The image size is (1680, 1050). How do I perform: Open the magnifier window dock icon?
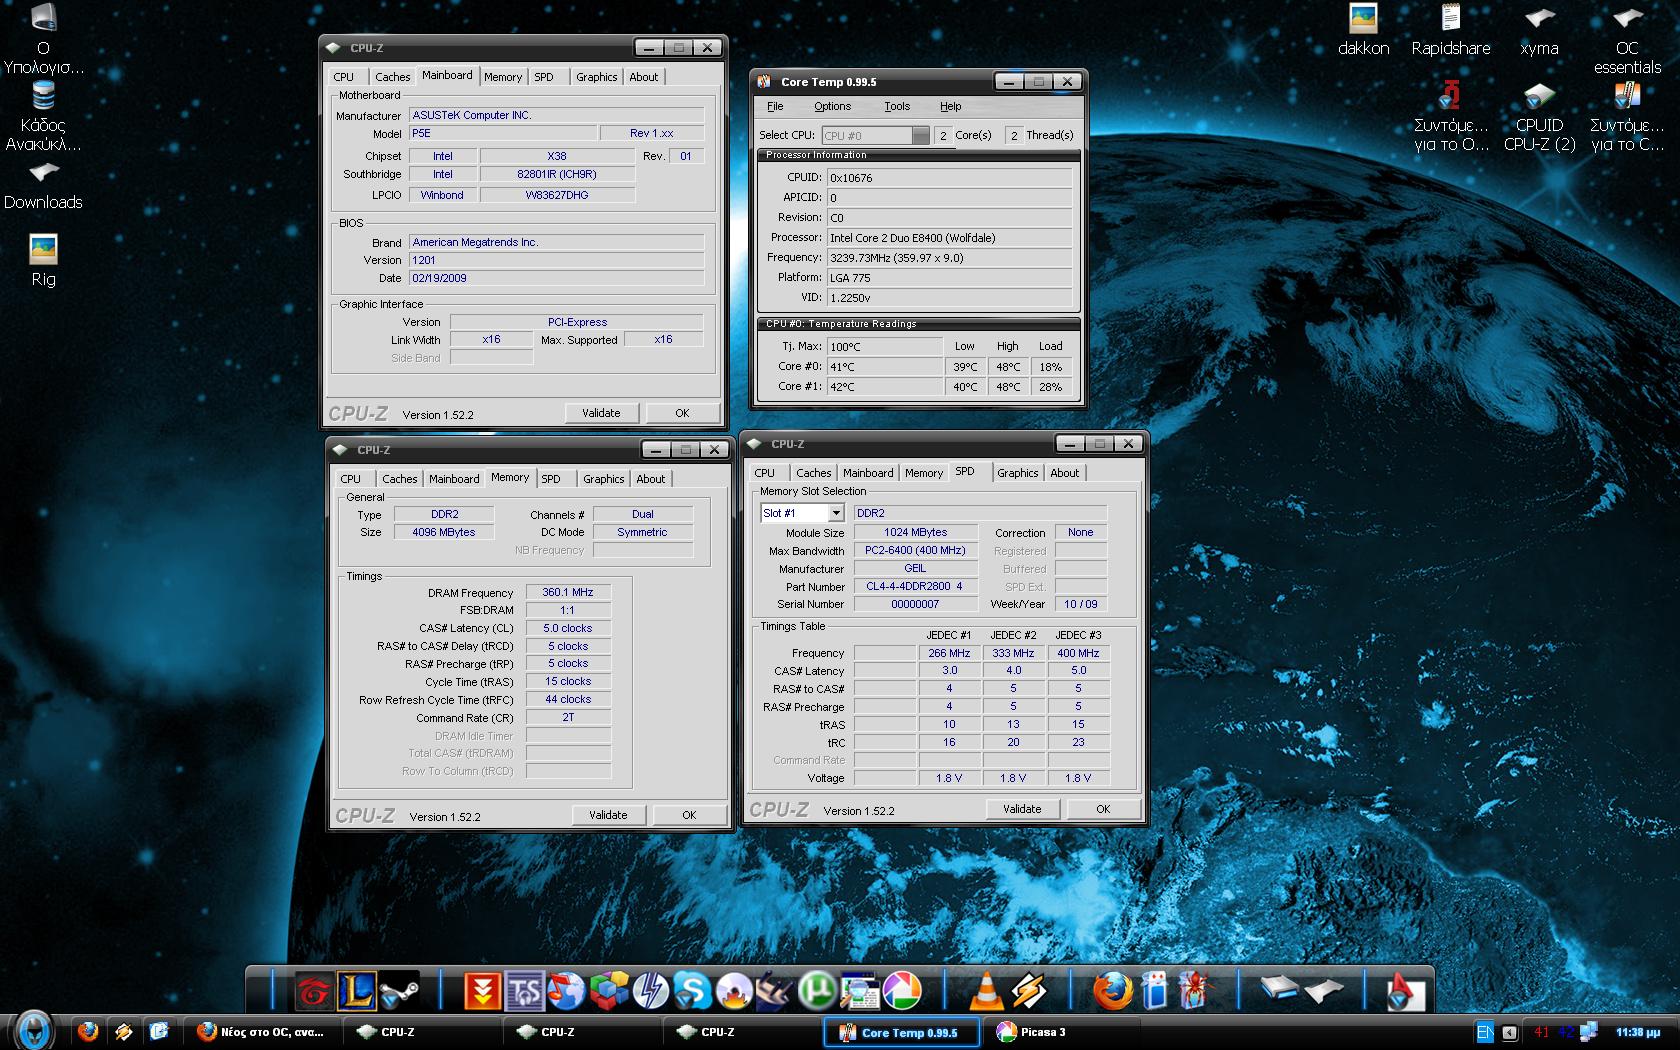(858, 991)
